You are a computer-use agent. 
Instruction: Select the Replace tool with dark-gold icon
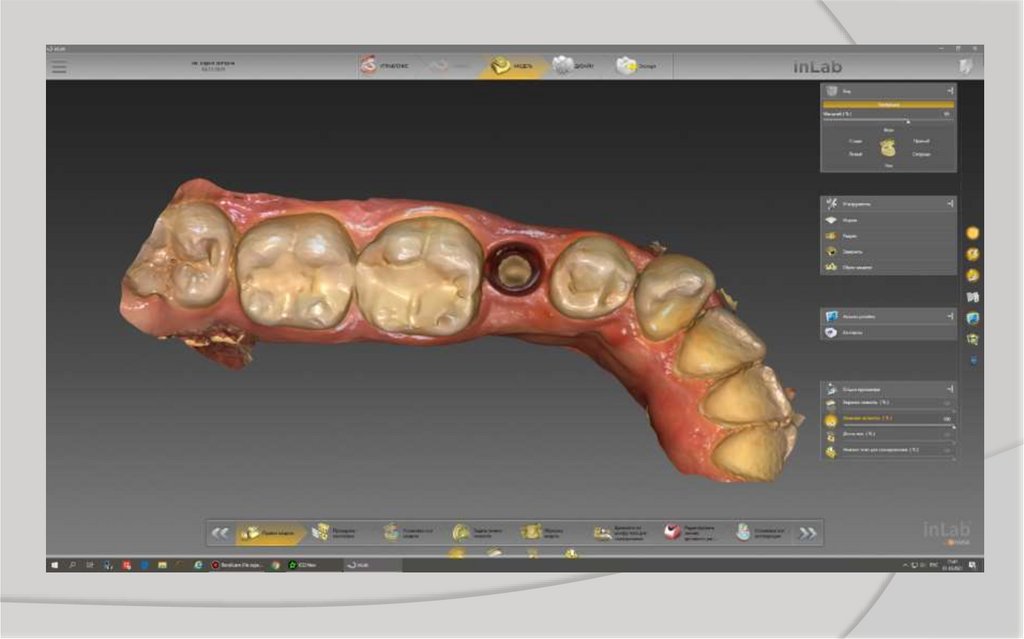point(888,252)
